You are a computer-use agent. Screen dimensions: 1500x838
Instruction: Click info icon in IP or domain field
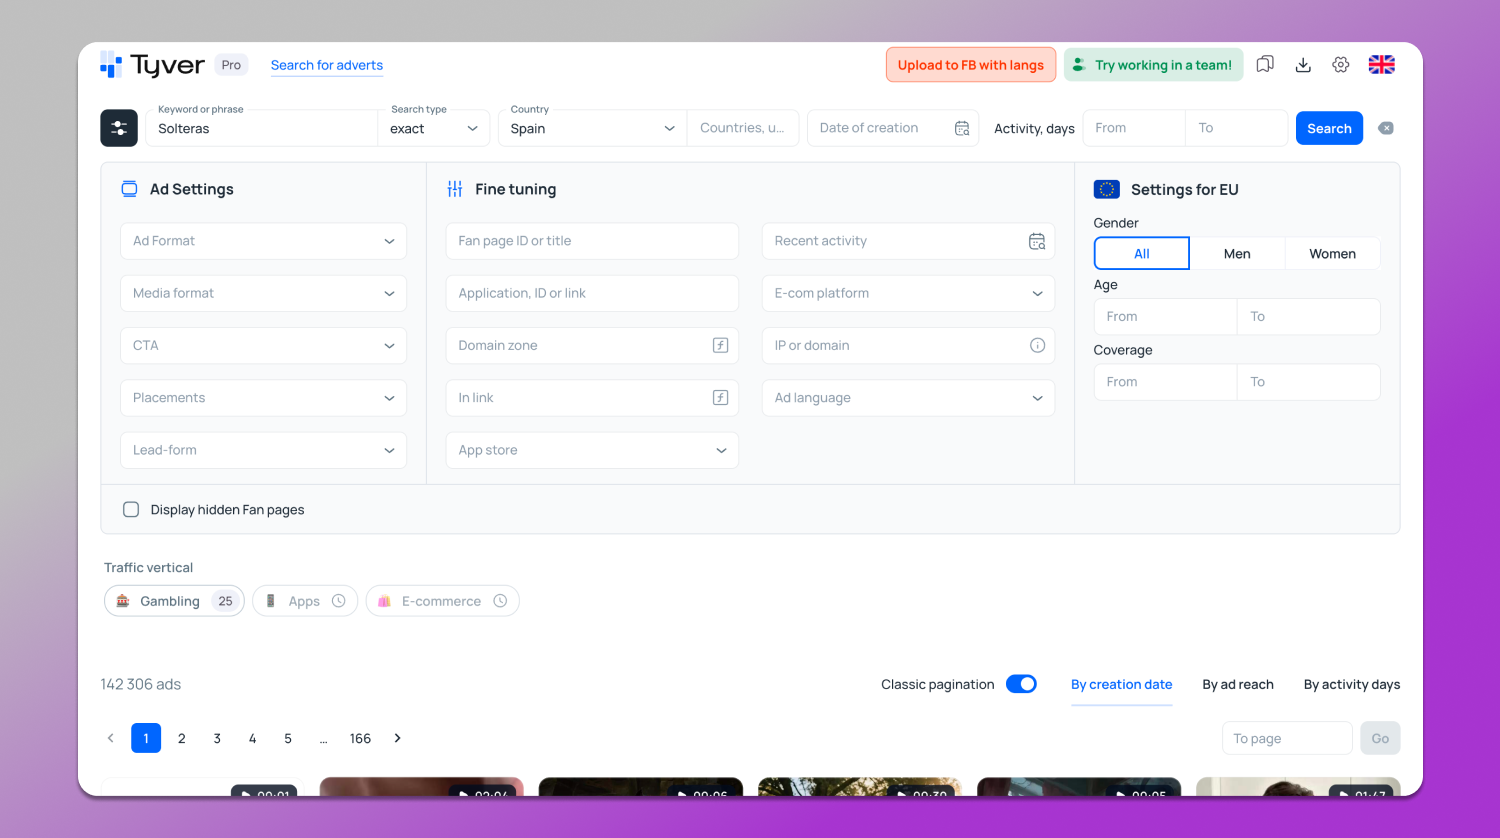[x=1037, y=345]
